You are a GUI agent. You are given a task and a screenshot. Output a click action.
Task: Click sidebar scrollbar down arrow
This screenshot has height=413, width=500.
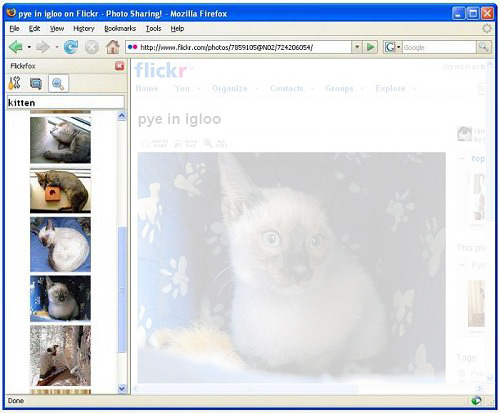coord(122,389)
